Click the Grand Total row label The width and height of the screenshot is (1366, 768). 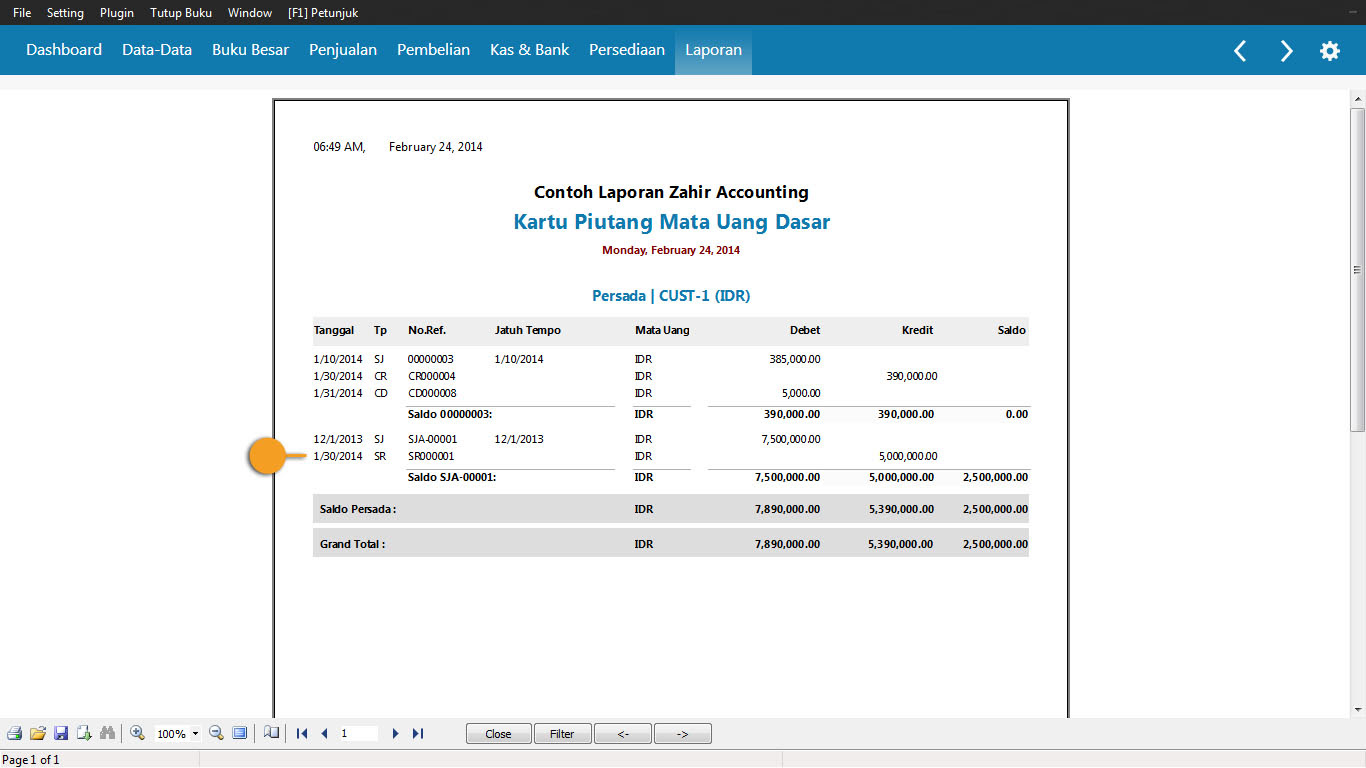353,544
